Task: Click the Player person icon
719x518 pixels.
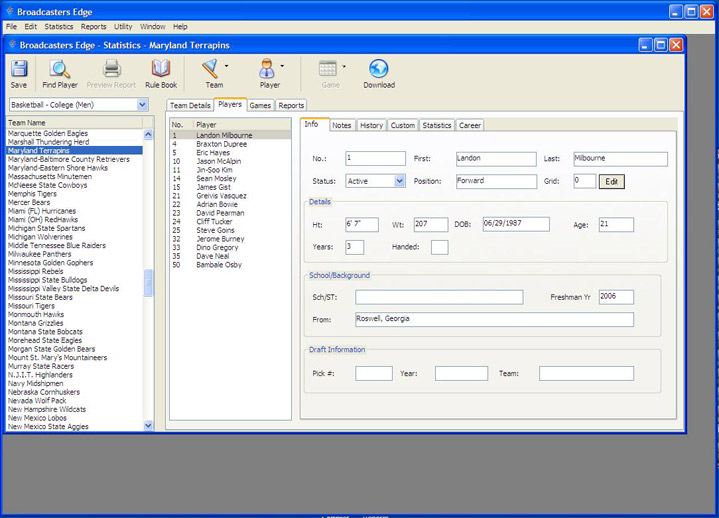Action: click(266, 69)
